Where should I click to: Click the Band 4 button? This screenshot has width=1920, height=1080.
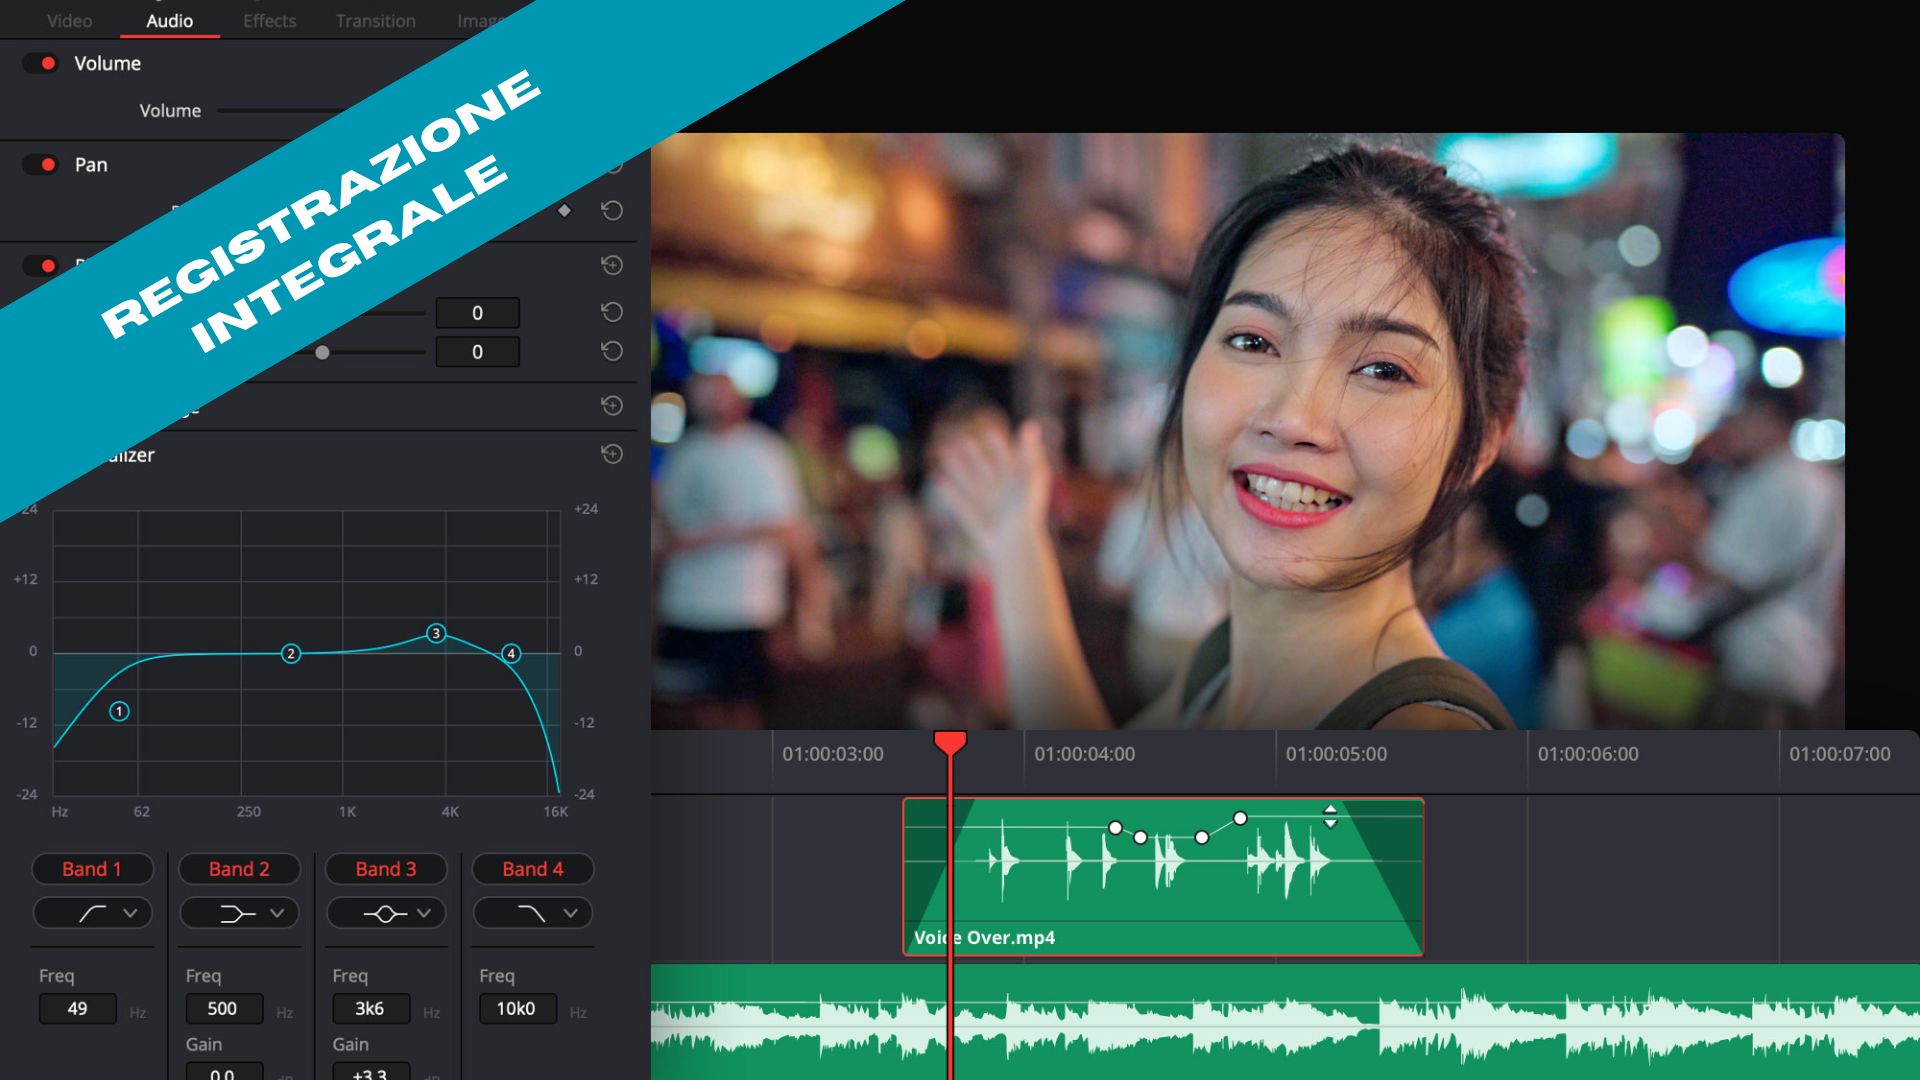[x=532, y=869]
